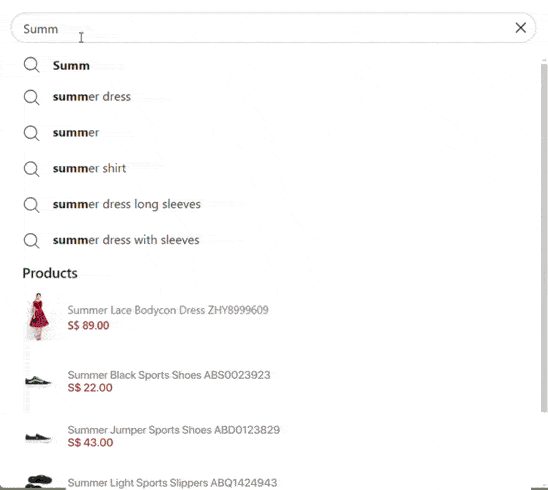Click the search icon beside 'Summ'
Image resolution: width=548 pixels, height=490 pixels.
(x=31, y=65)
